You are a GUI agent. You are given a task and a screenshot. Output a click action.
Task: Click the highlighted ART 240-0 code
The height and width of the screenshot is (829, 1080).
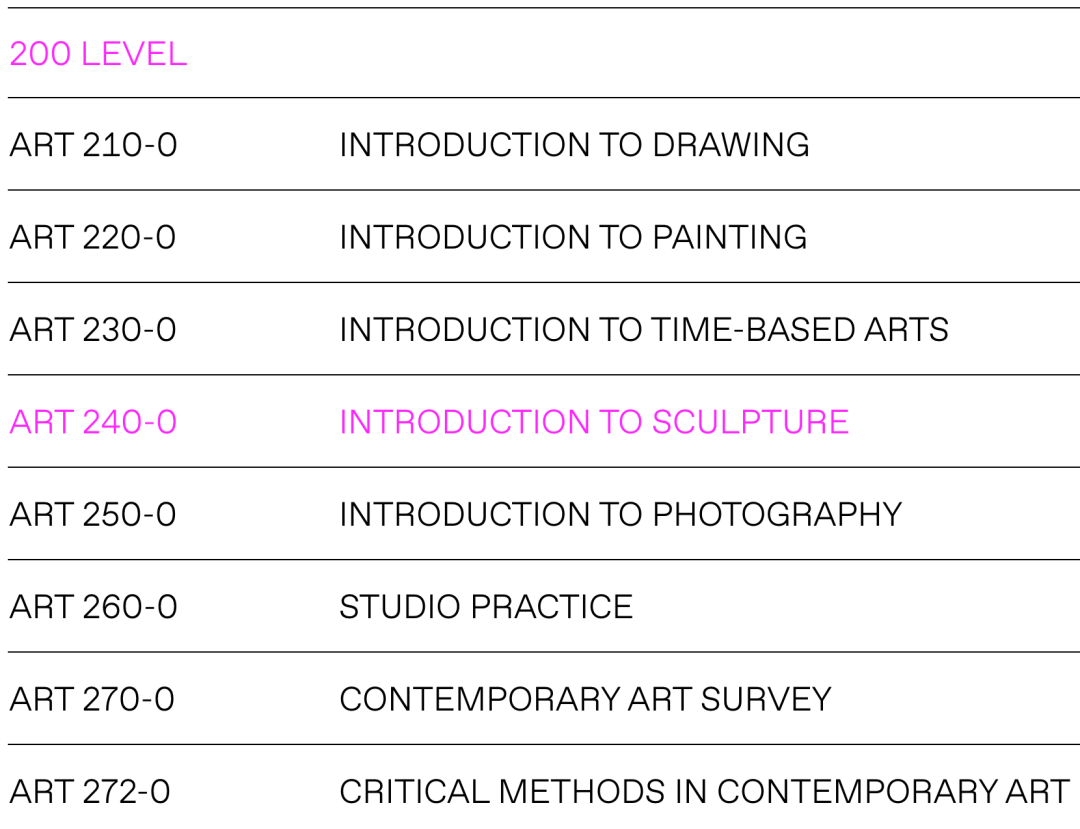(x=93, y=422)
